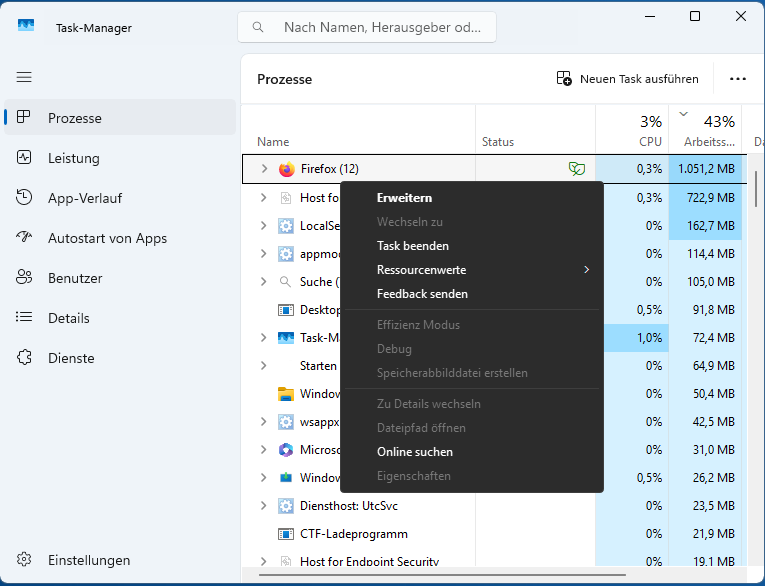Viewport: 765px width, 586px height.
Task: Click the horizontal scrollbar at bottom
Action: (x=442, y=575)
